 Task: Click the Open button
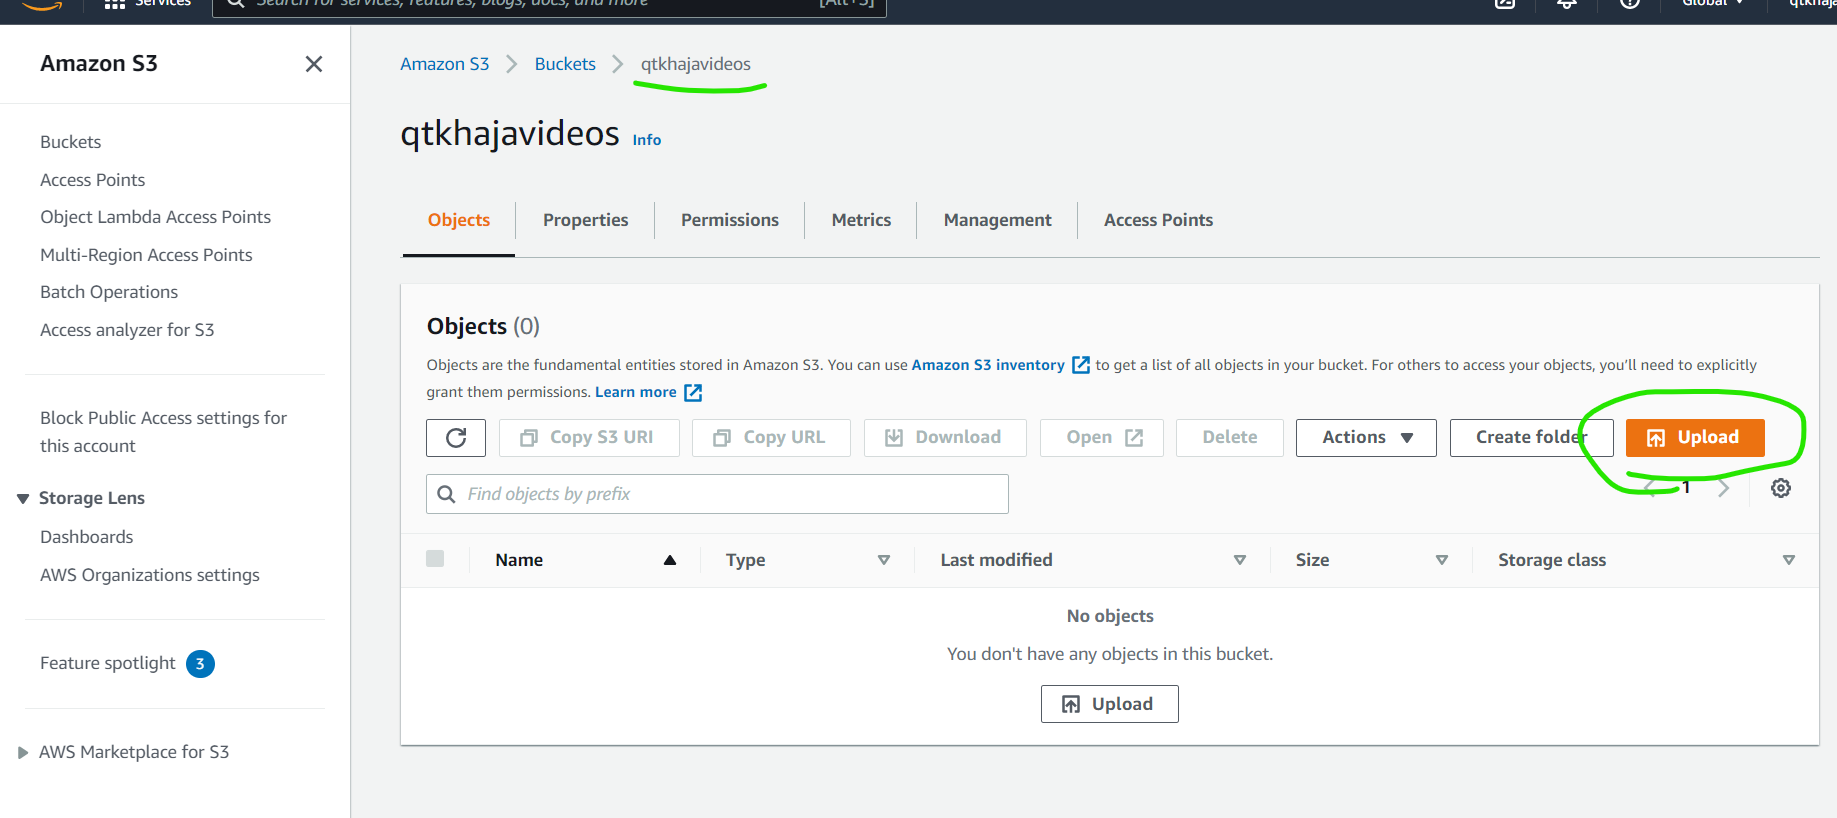[x=1102, y=438]
